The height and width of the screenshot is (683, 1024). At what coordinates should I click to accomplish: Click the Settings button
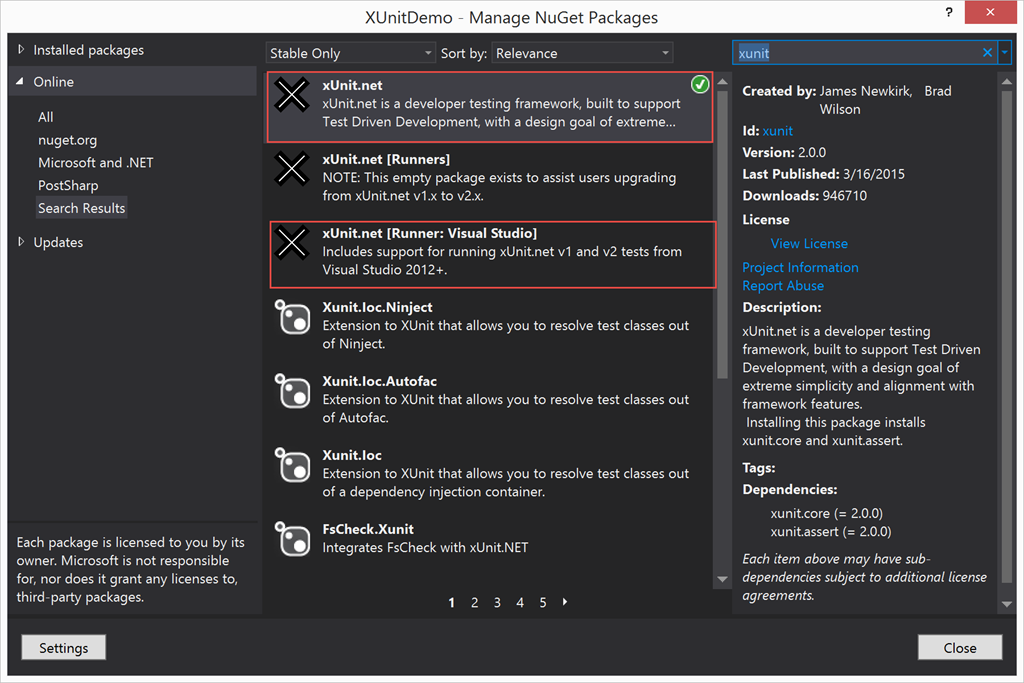point(63,648)
